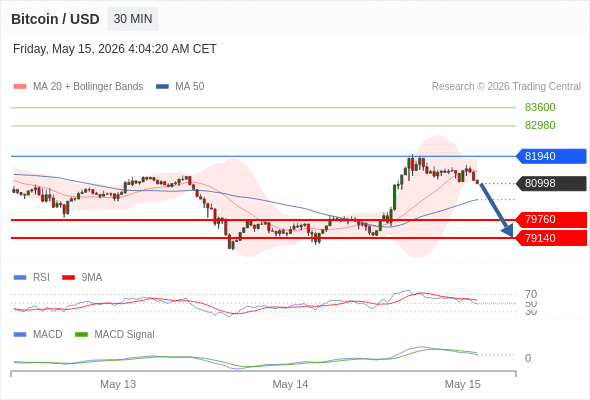Click the red 79760 support price tag

551,219
